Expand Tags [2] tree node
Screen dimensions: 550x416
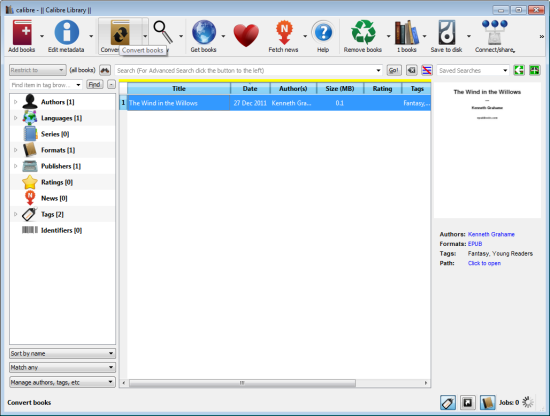click(x=15, y=214)
